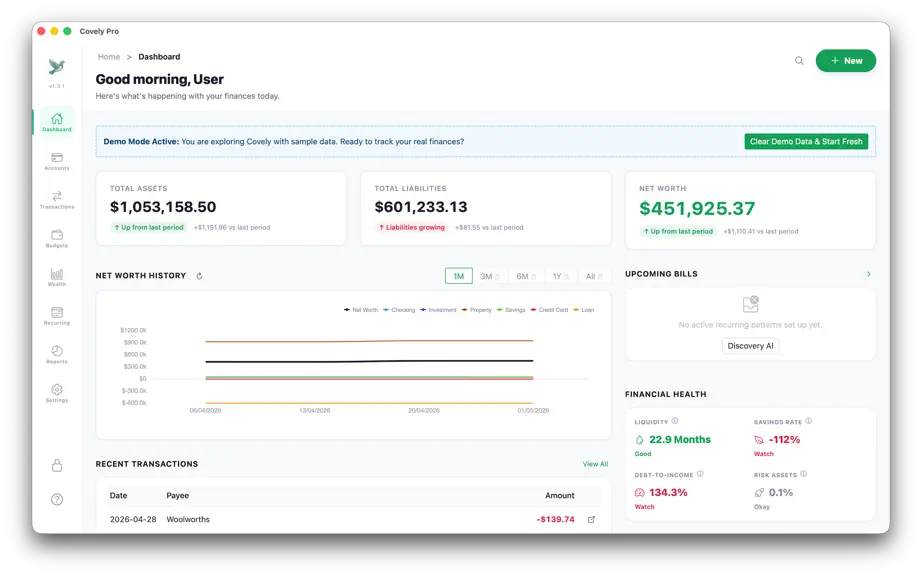Click the black net worth chart line
The width and height of the screenshot is (922, 576).
coord(369,361)
